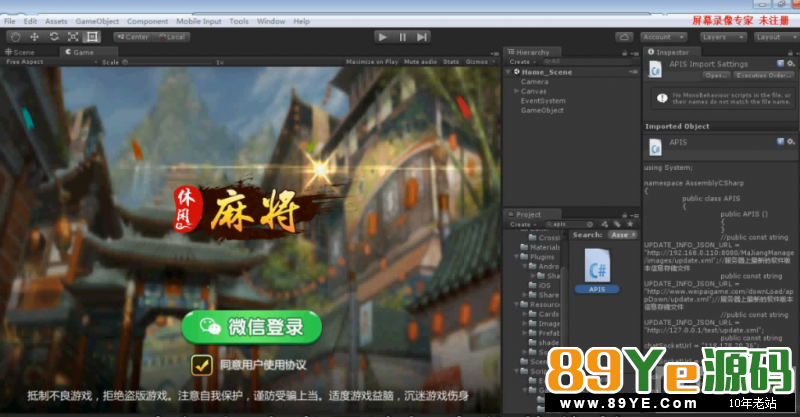The height and width of the screenshot is (417, 800).
Task: Click the Open... button in Inspector
Action: point(716,76)
